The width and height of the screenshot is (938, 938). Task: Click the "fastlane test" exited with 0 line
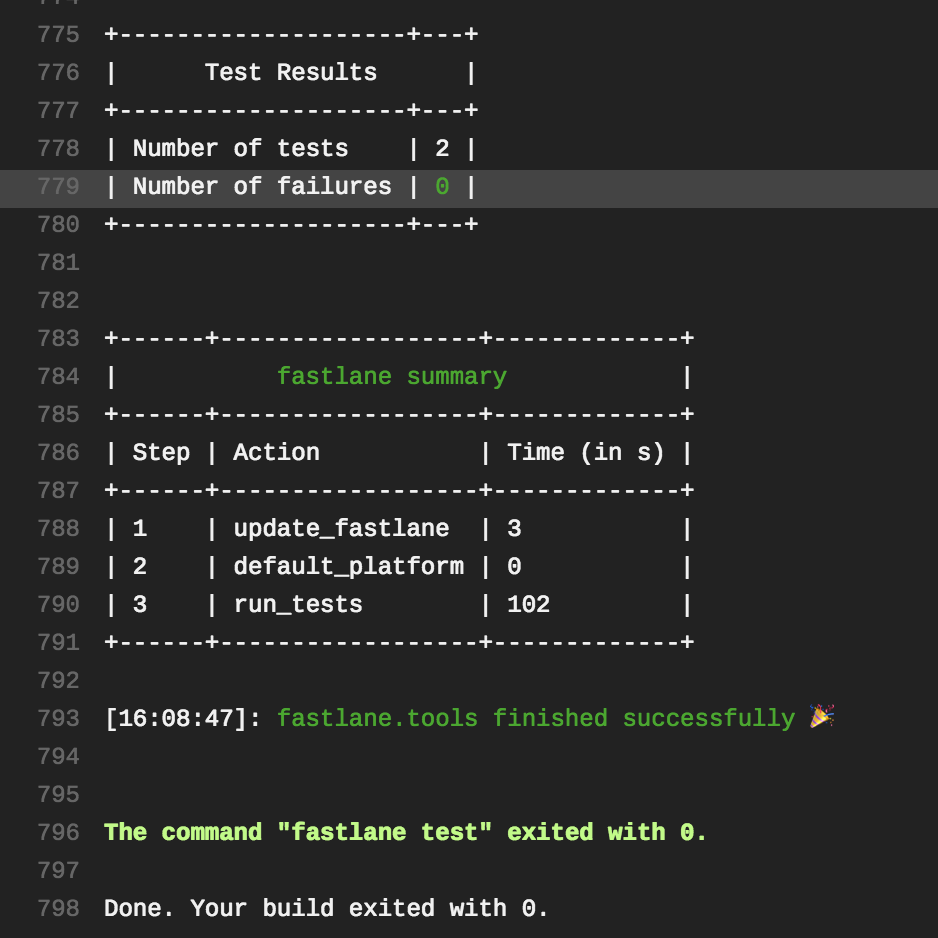coord(405,833)
